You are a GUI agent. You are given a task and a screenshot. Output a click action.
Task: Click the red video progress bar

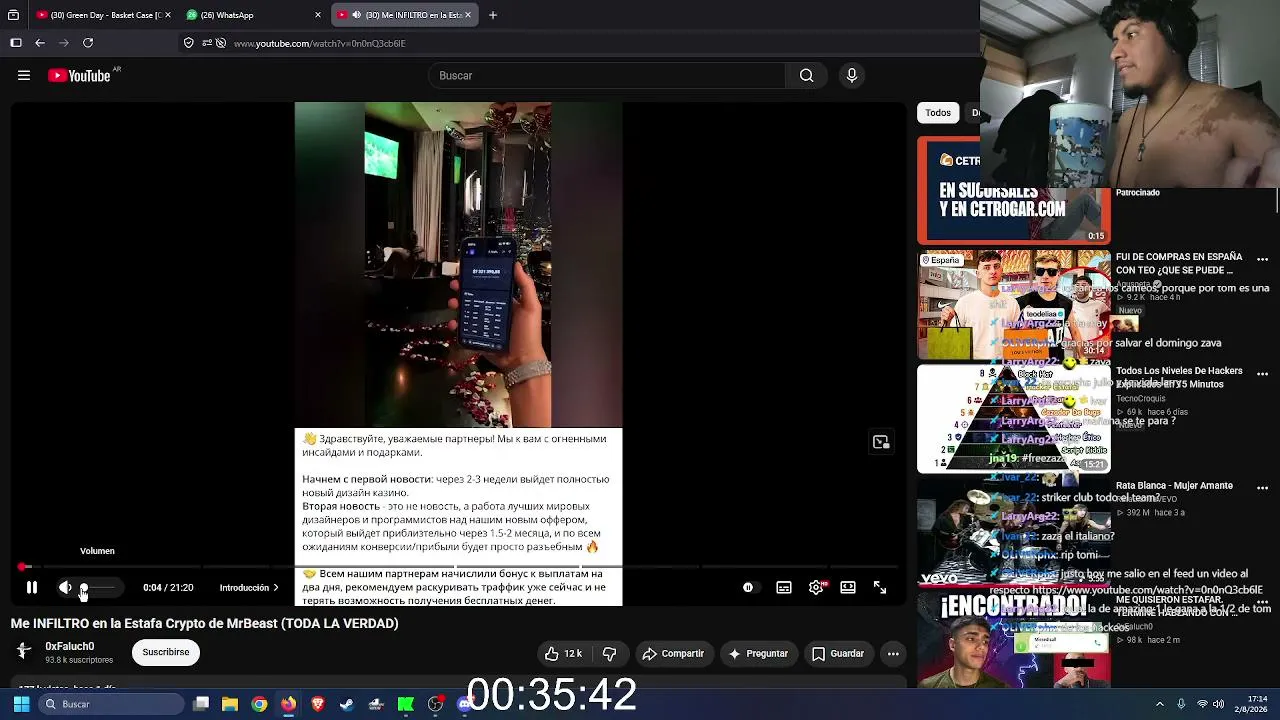click(x=459, y=567)
